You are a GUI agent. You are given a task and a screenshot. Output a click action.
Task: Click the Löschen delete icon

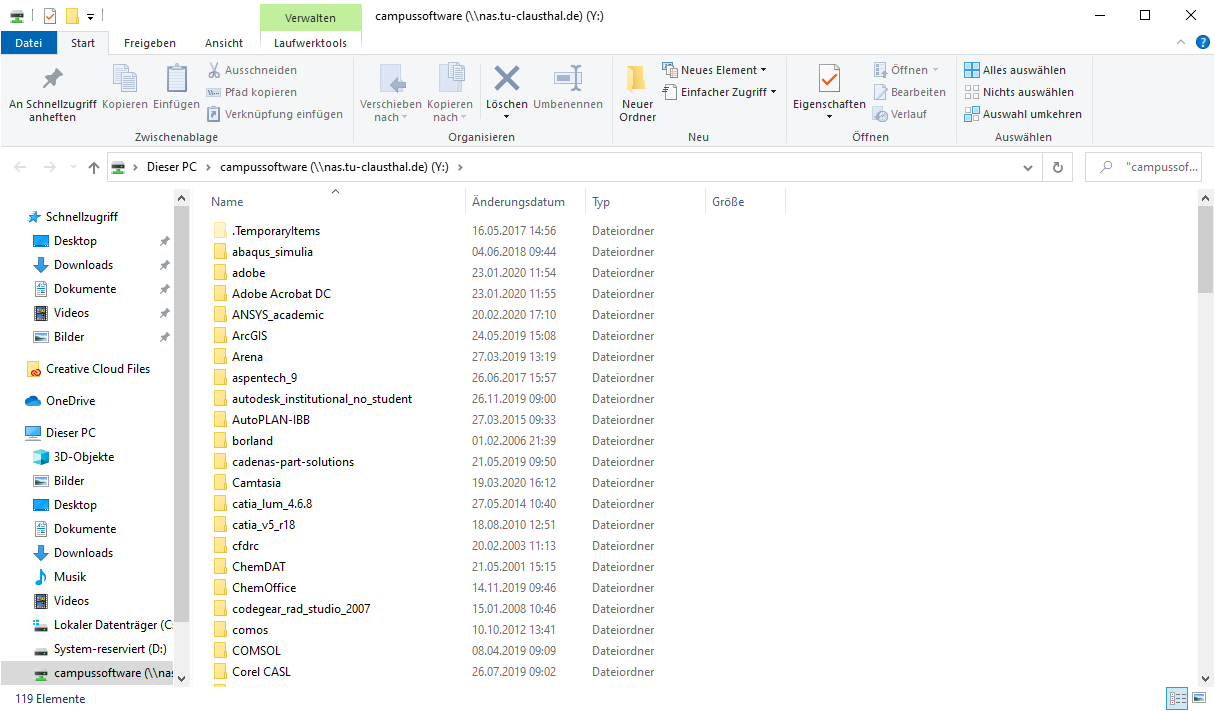point(507,80)
